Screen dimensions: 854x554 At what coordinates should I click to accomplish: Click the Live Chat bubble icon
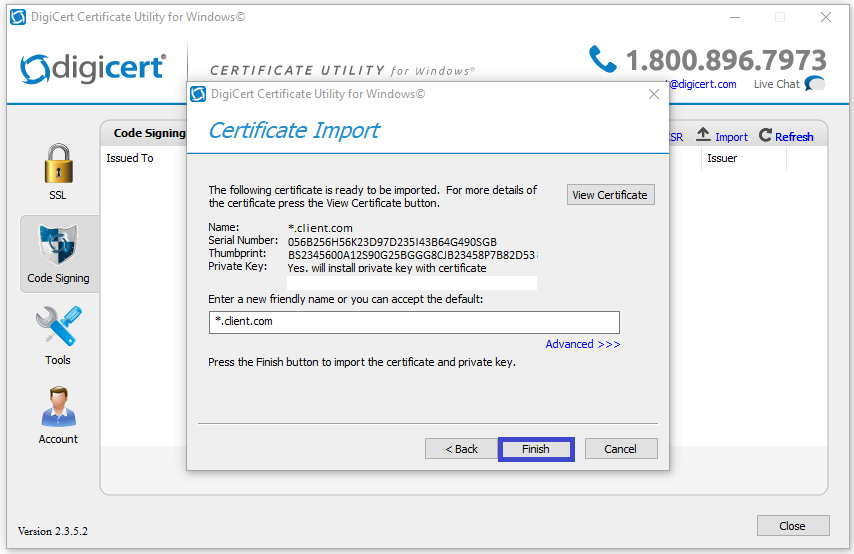[815, 84]
